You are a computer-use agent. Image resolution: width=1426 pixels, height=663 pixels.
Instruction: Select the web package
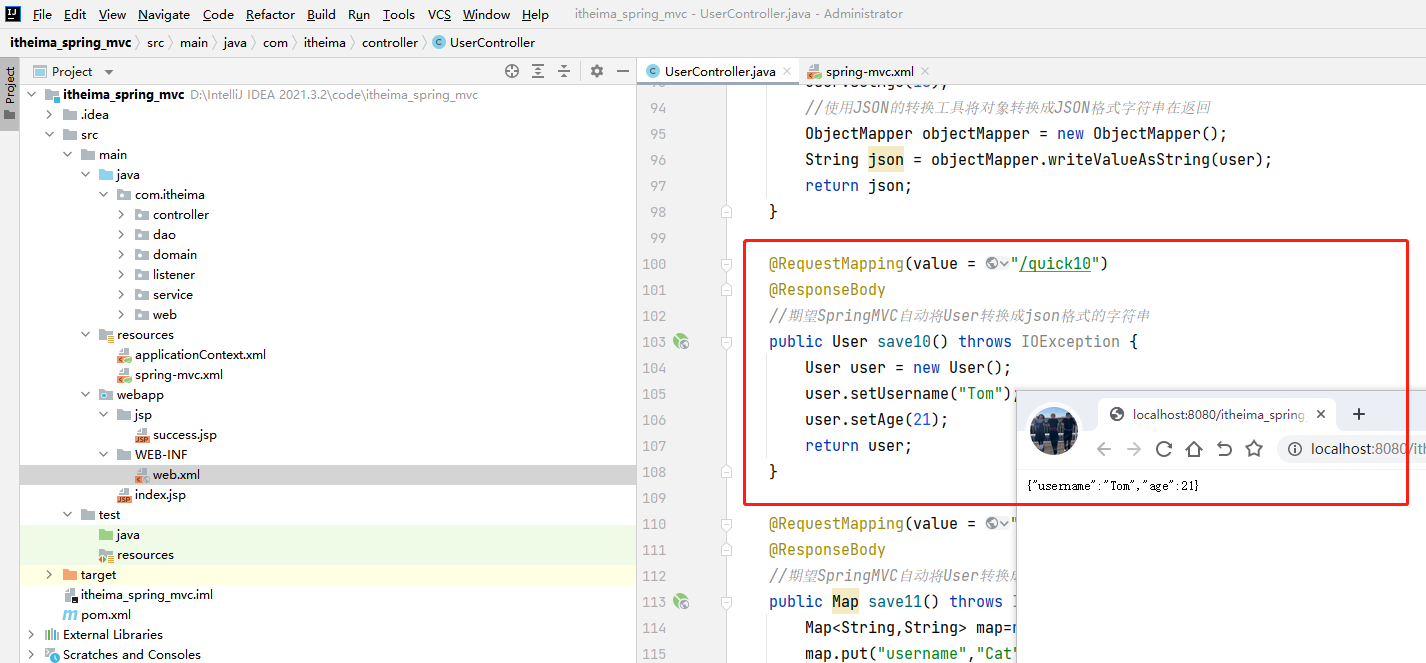(x=165, y=315)
